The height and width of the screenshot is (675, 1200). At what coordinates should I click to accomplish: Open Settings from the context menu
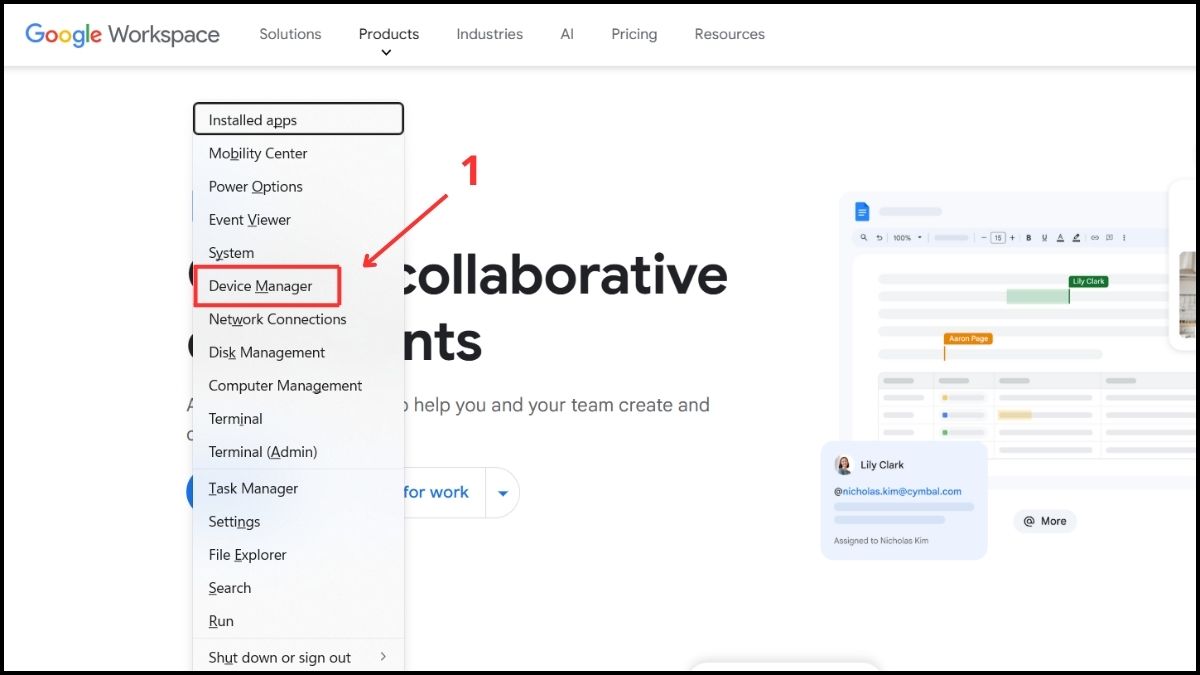298,521
